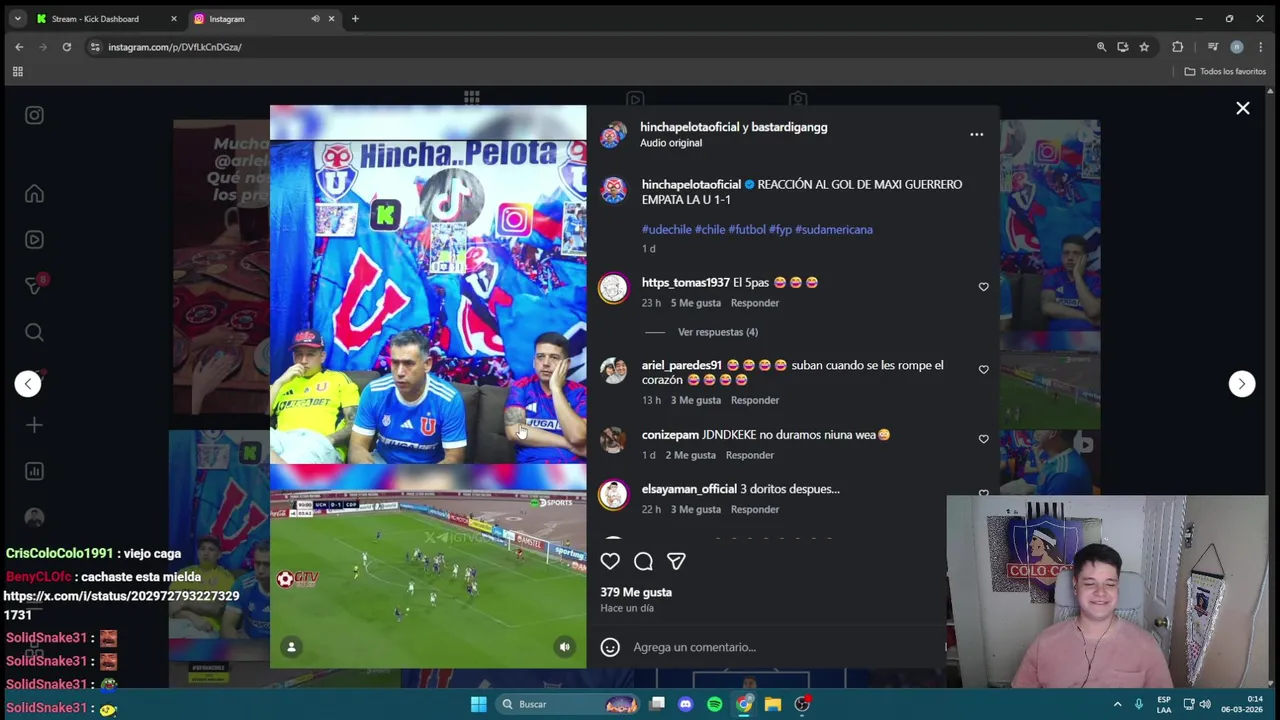Reply to ariel_paredes91 comment

[x=754, y=400]
